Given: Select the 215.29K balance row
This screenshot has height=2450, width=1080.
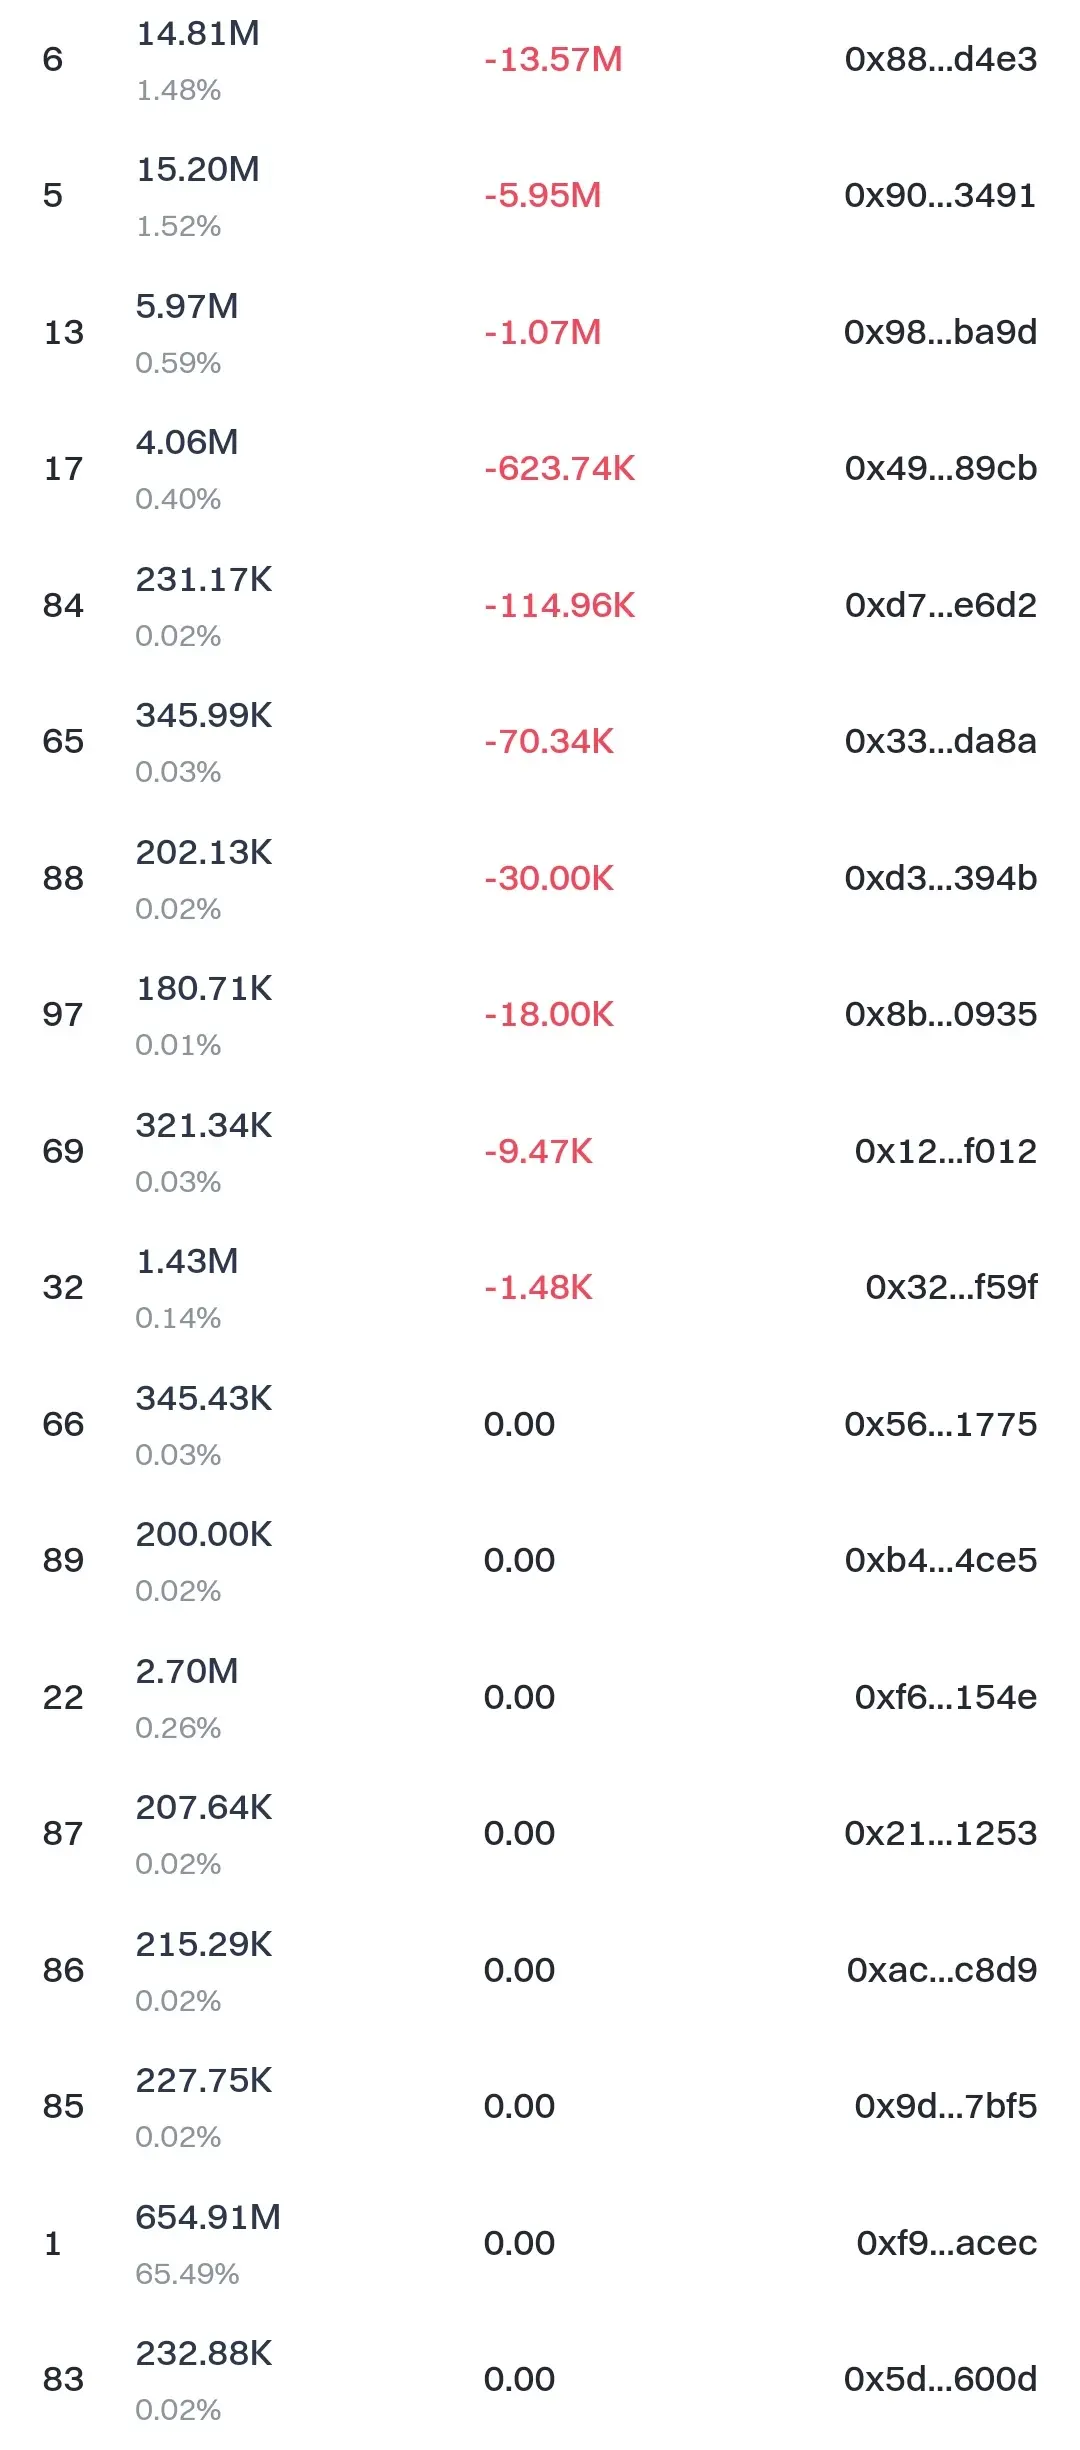Looking at the screenshot, I should 540,1970.
